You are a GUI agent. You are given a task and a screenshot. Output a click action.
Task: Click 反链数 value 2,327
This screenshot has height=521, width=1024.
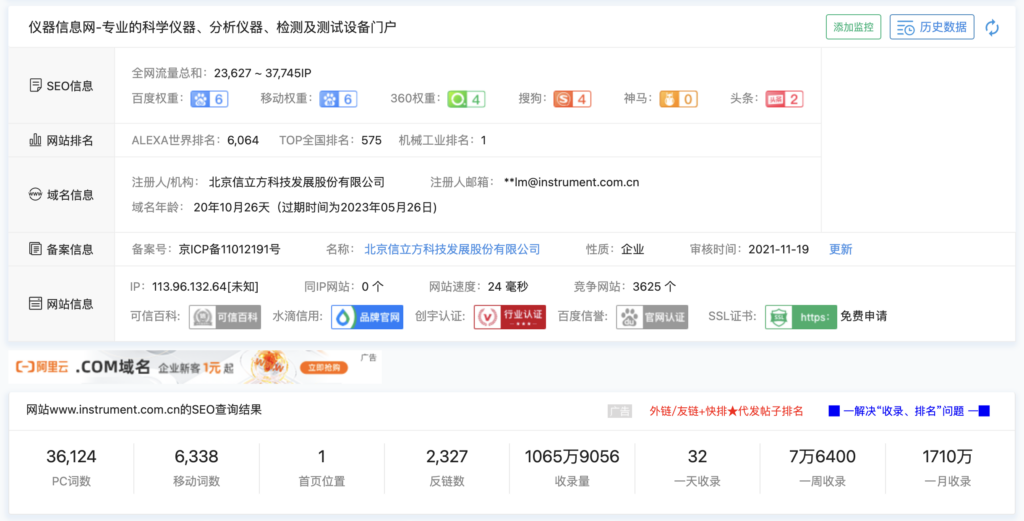(447, 457)
